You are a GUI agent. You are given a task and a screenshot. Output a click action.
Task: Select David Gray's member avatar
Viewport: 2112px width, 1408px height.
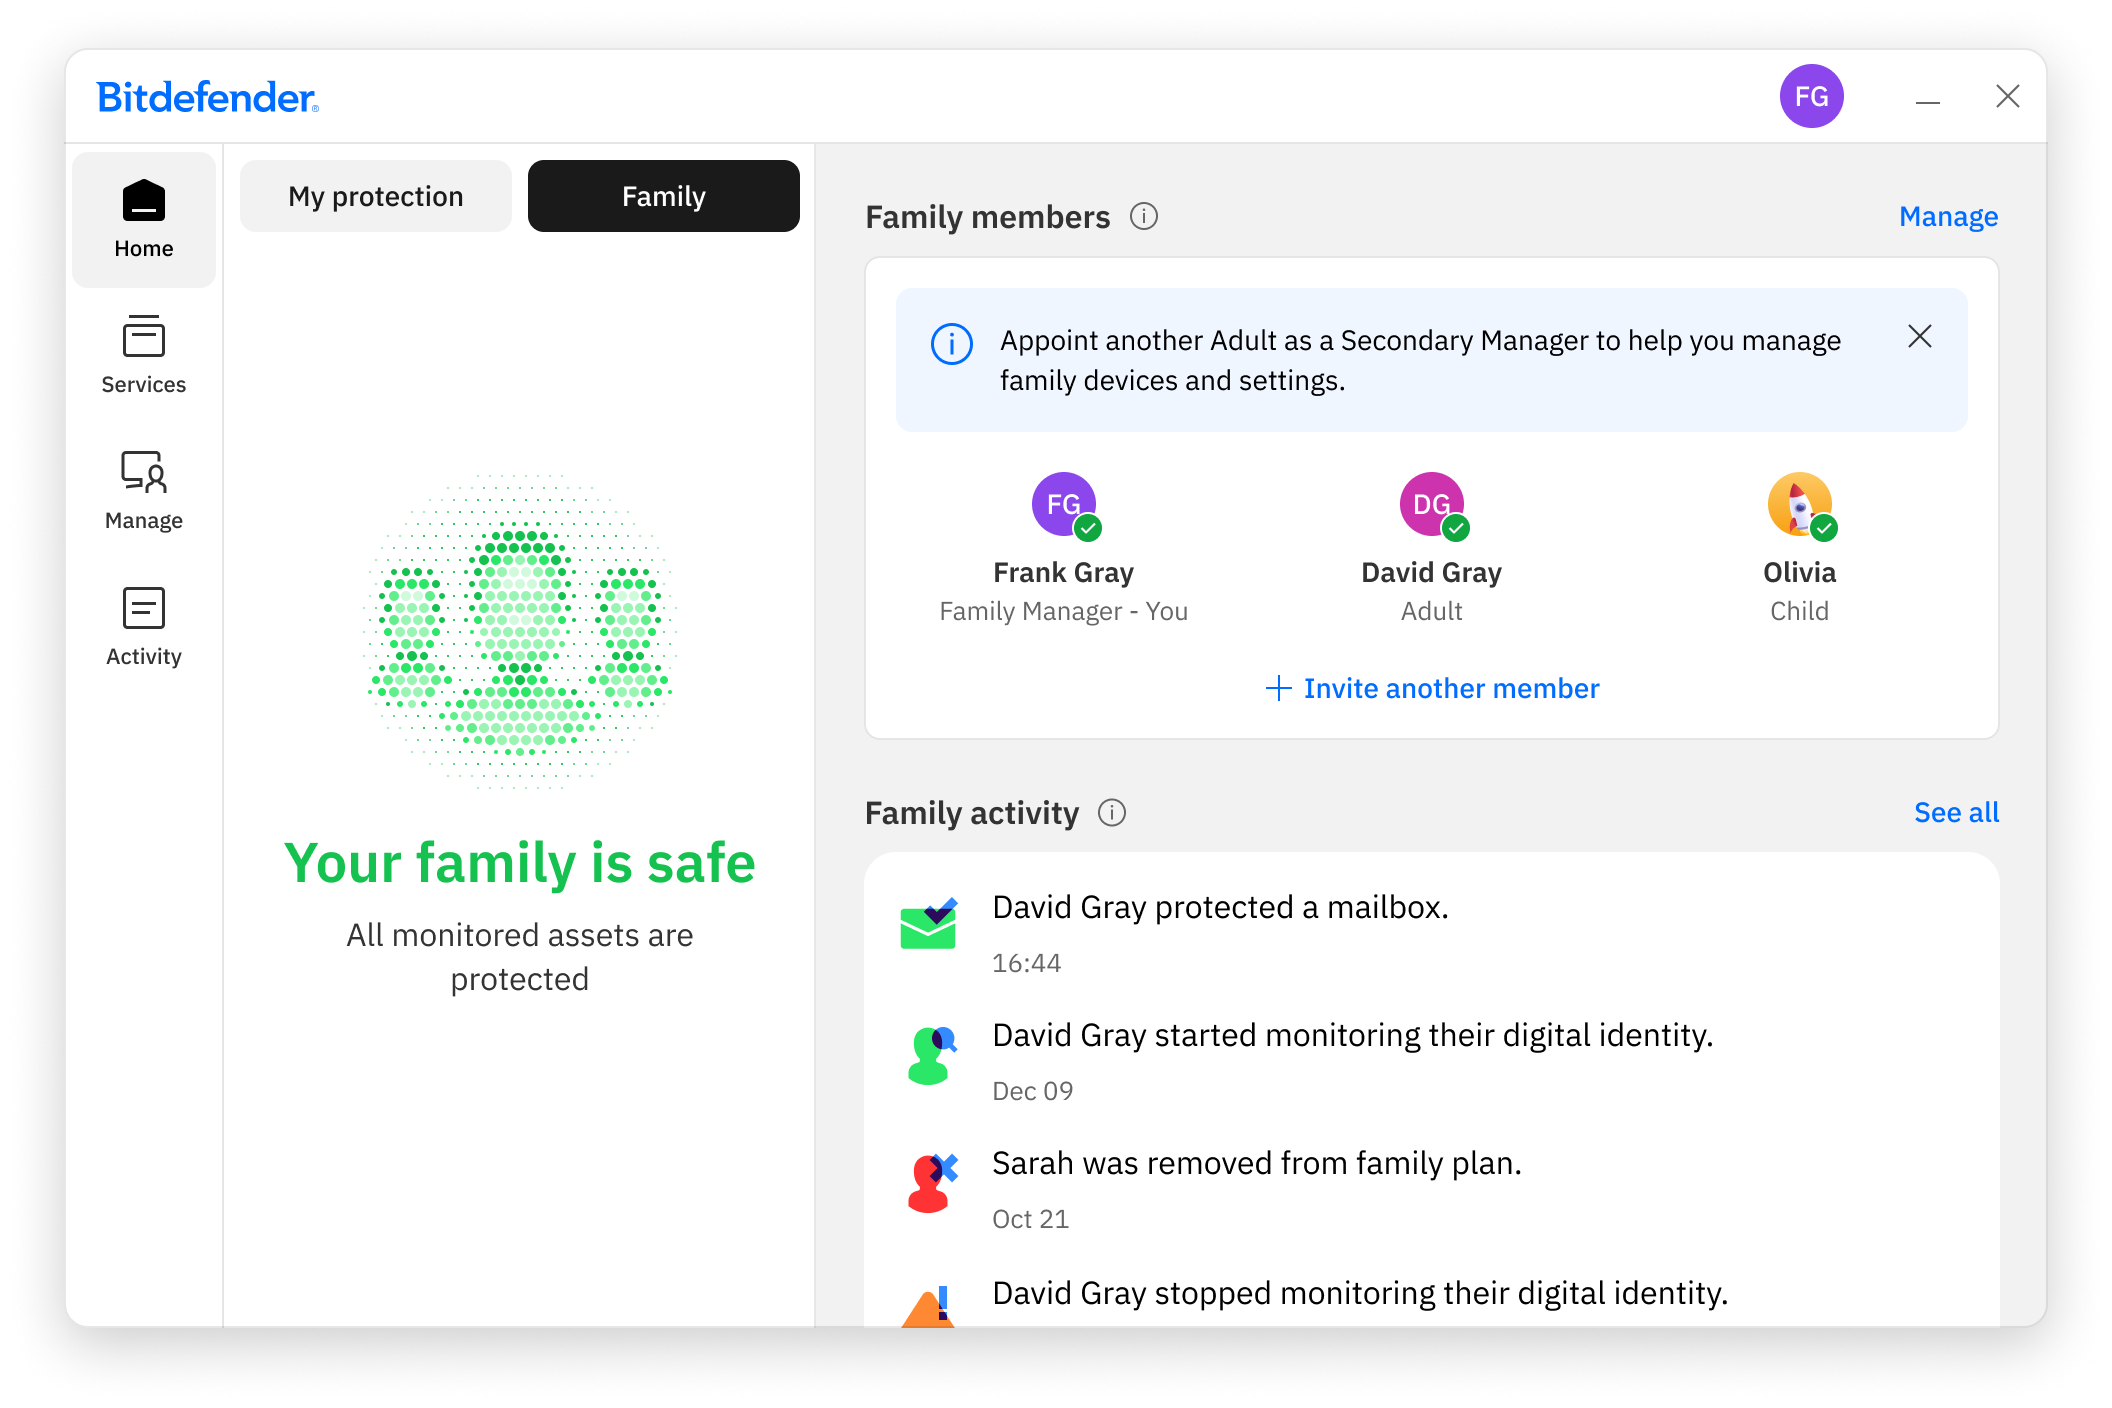(x=1432, y=504)
